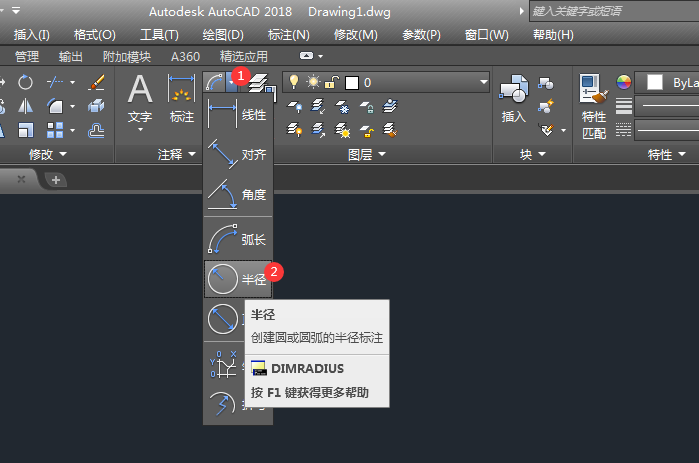Image resolution: width=699 pixels, height=463 pixels.
Task: Click the Make Current layer icon
Action: [390, 107]
